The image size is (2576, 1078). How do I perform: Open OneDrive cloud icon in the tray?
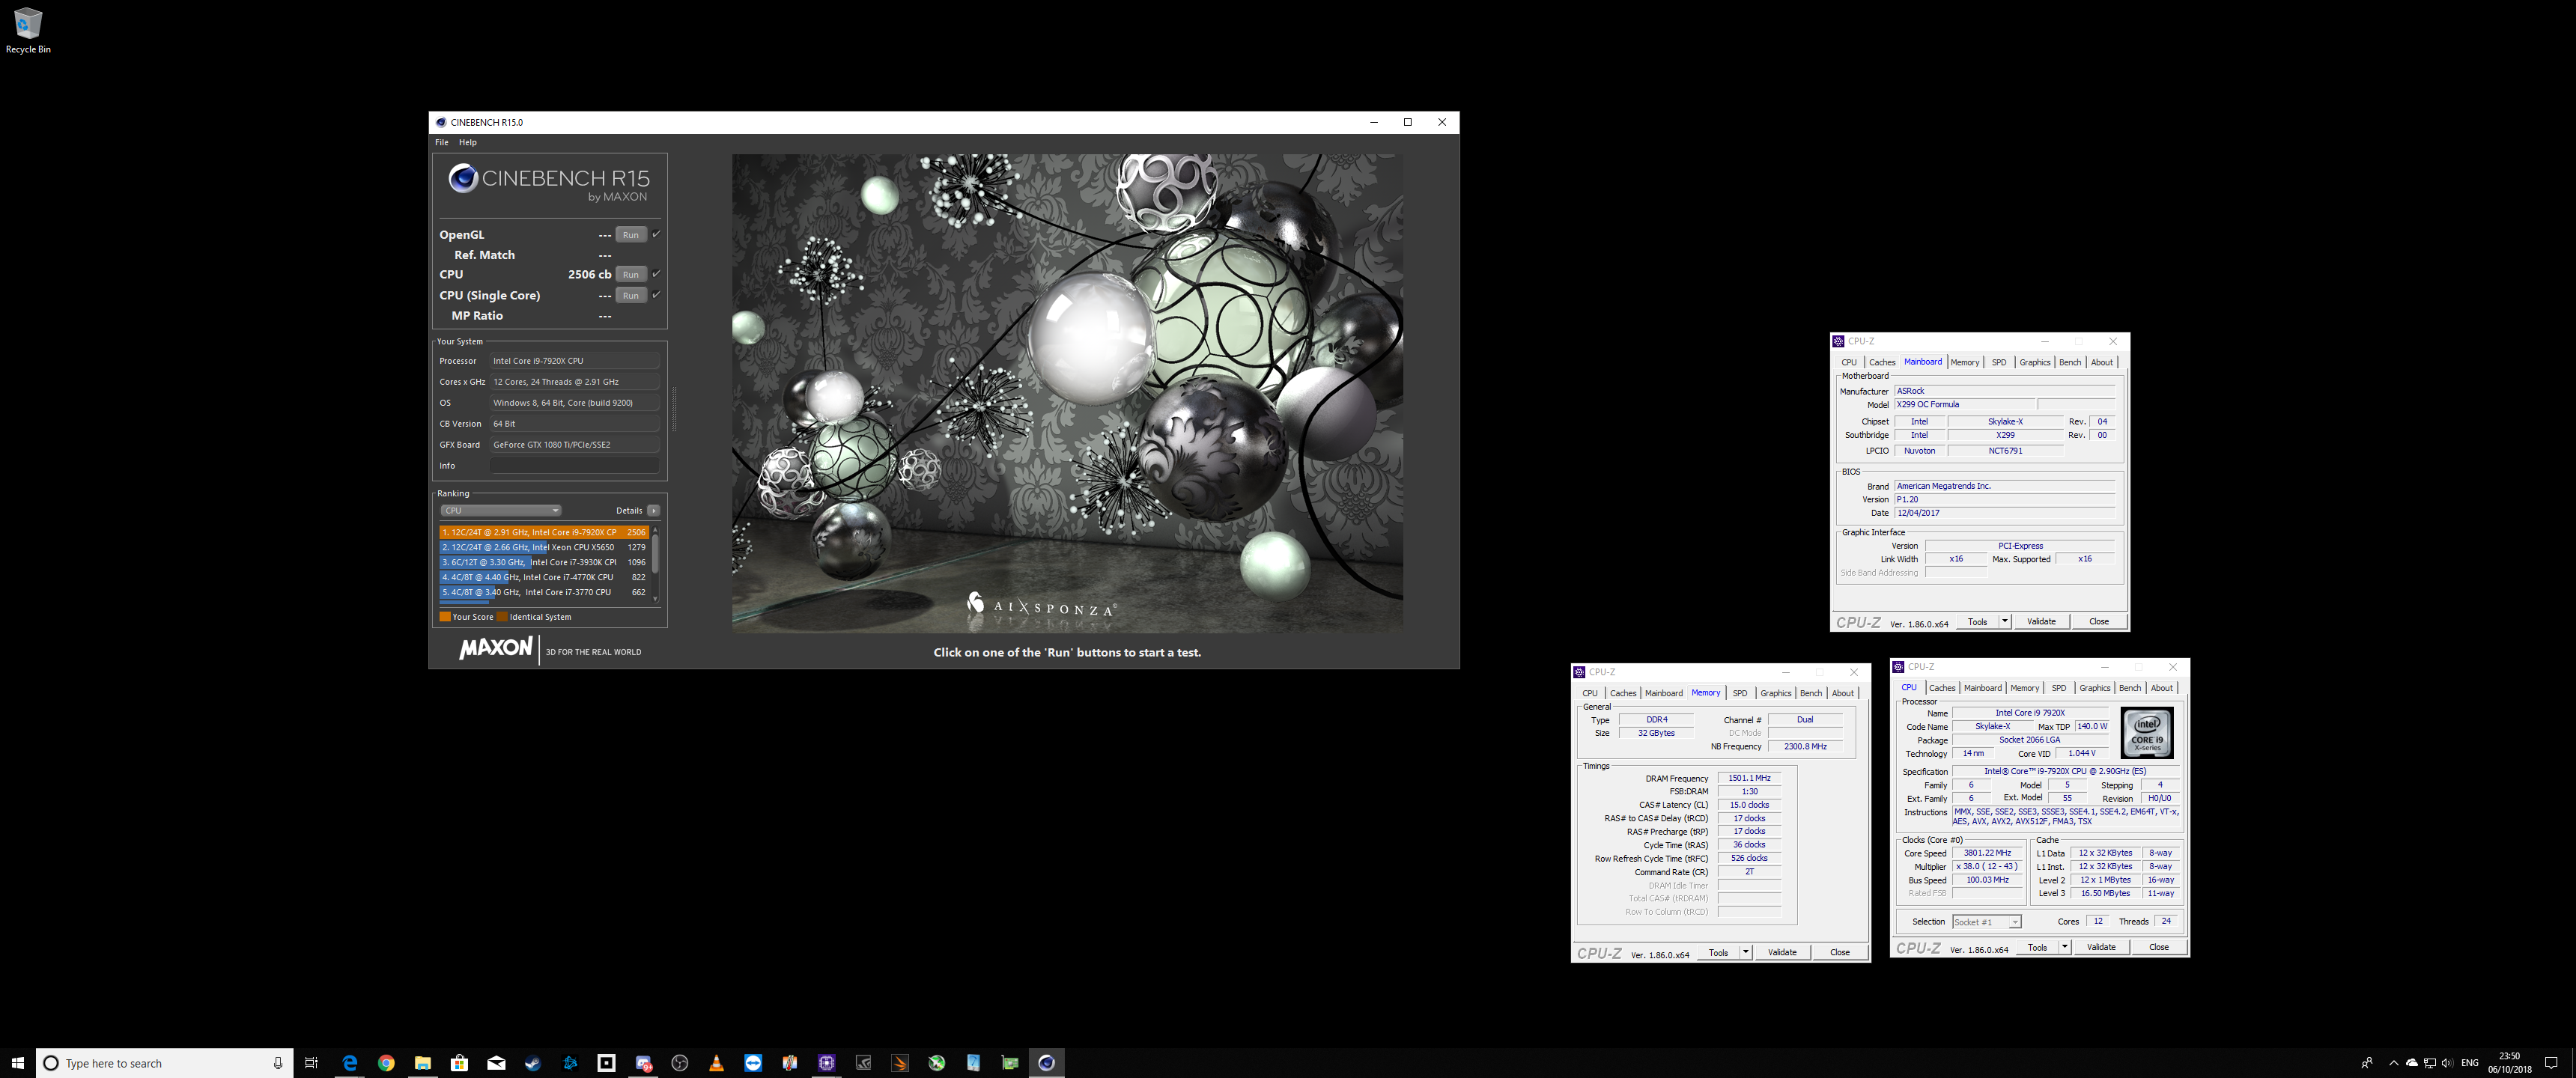click(x=2411, y=1063)
